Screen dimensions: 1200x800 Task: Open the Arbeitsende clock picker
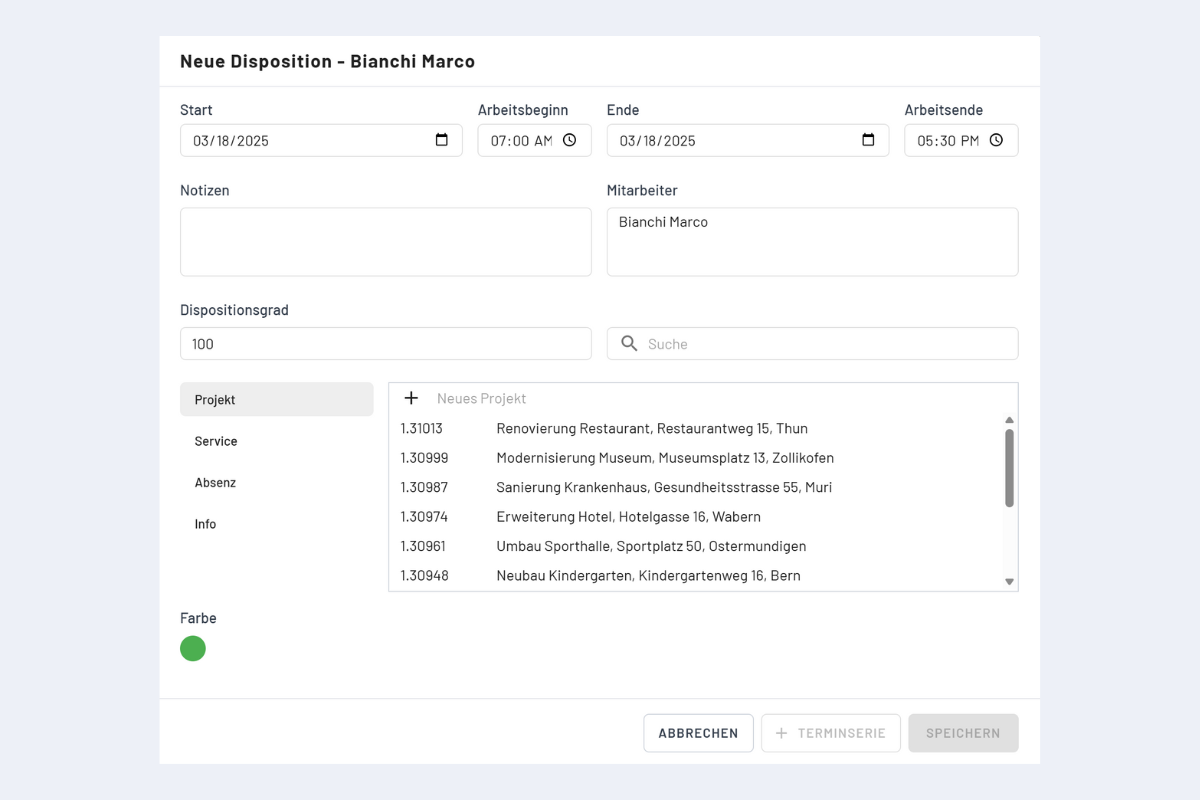click(x=997, y=140)
